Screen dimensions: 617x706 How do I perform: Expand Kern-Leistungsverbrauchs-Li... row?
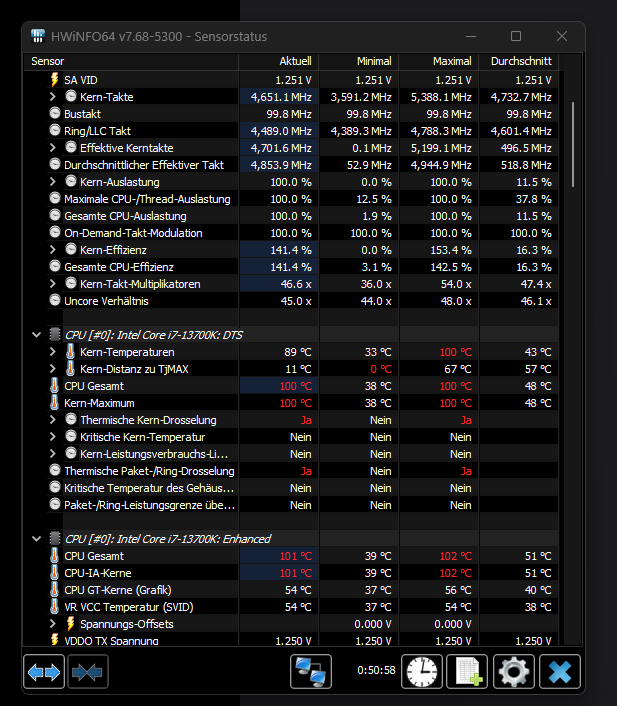[53, 454]
